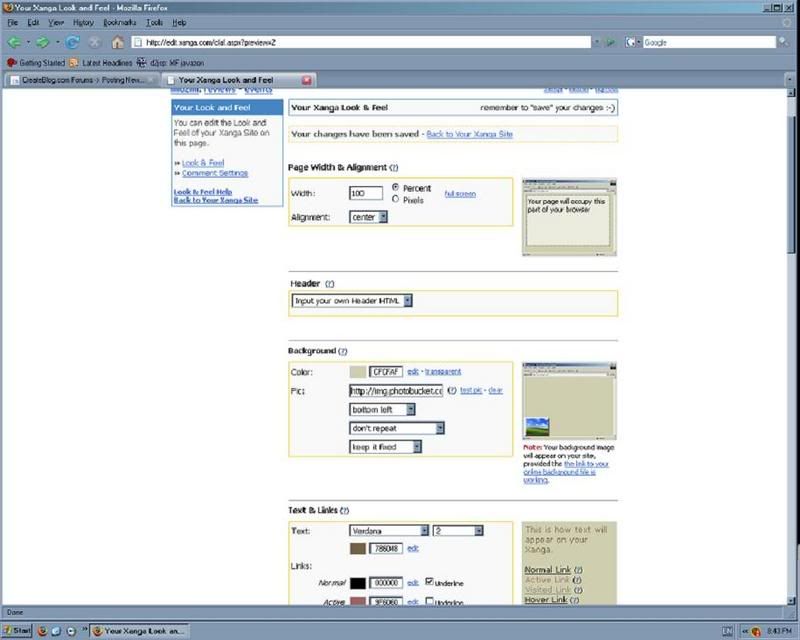Click the green Go arrow beside address bar
The width and height of the screenshot is (800, 640).
pyautogui.click(x=610, y=42)
